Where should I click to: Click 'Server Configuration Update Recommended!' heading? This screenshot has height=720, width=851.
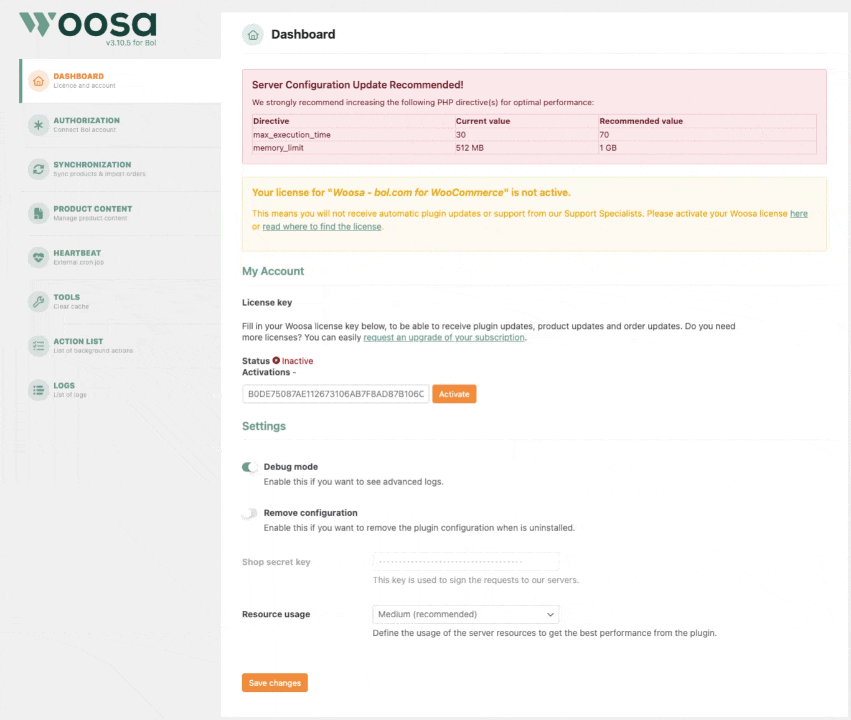click(358, 85)
